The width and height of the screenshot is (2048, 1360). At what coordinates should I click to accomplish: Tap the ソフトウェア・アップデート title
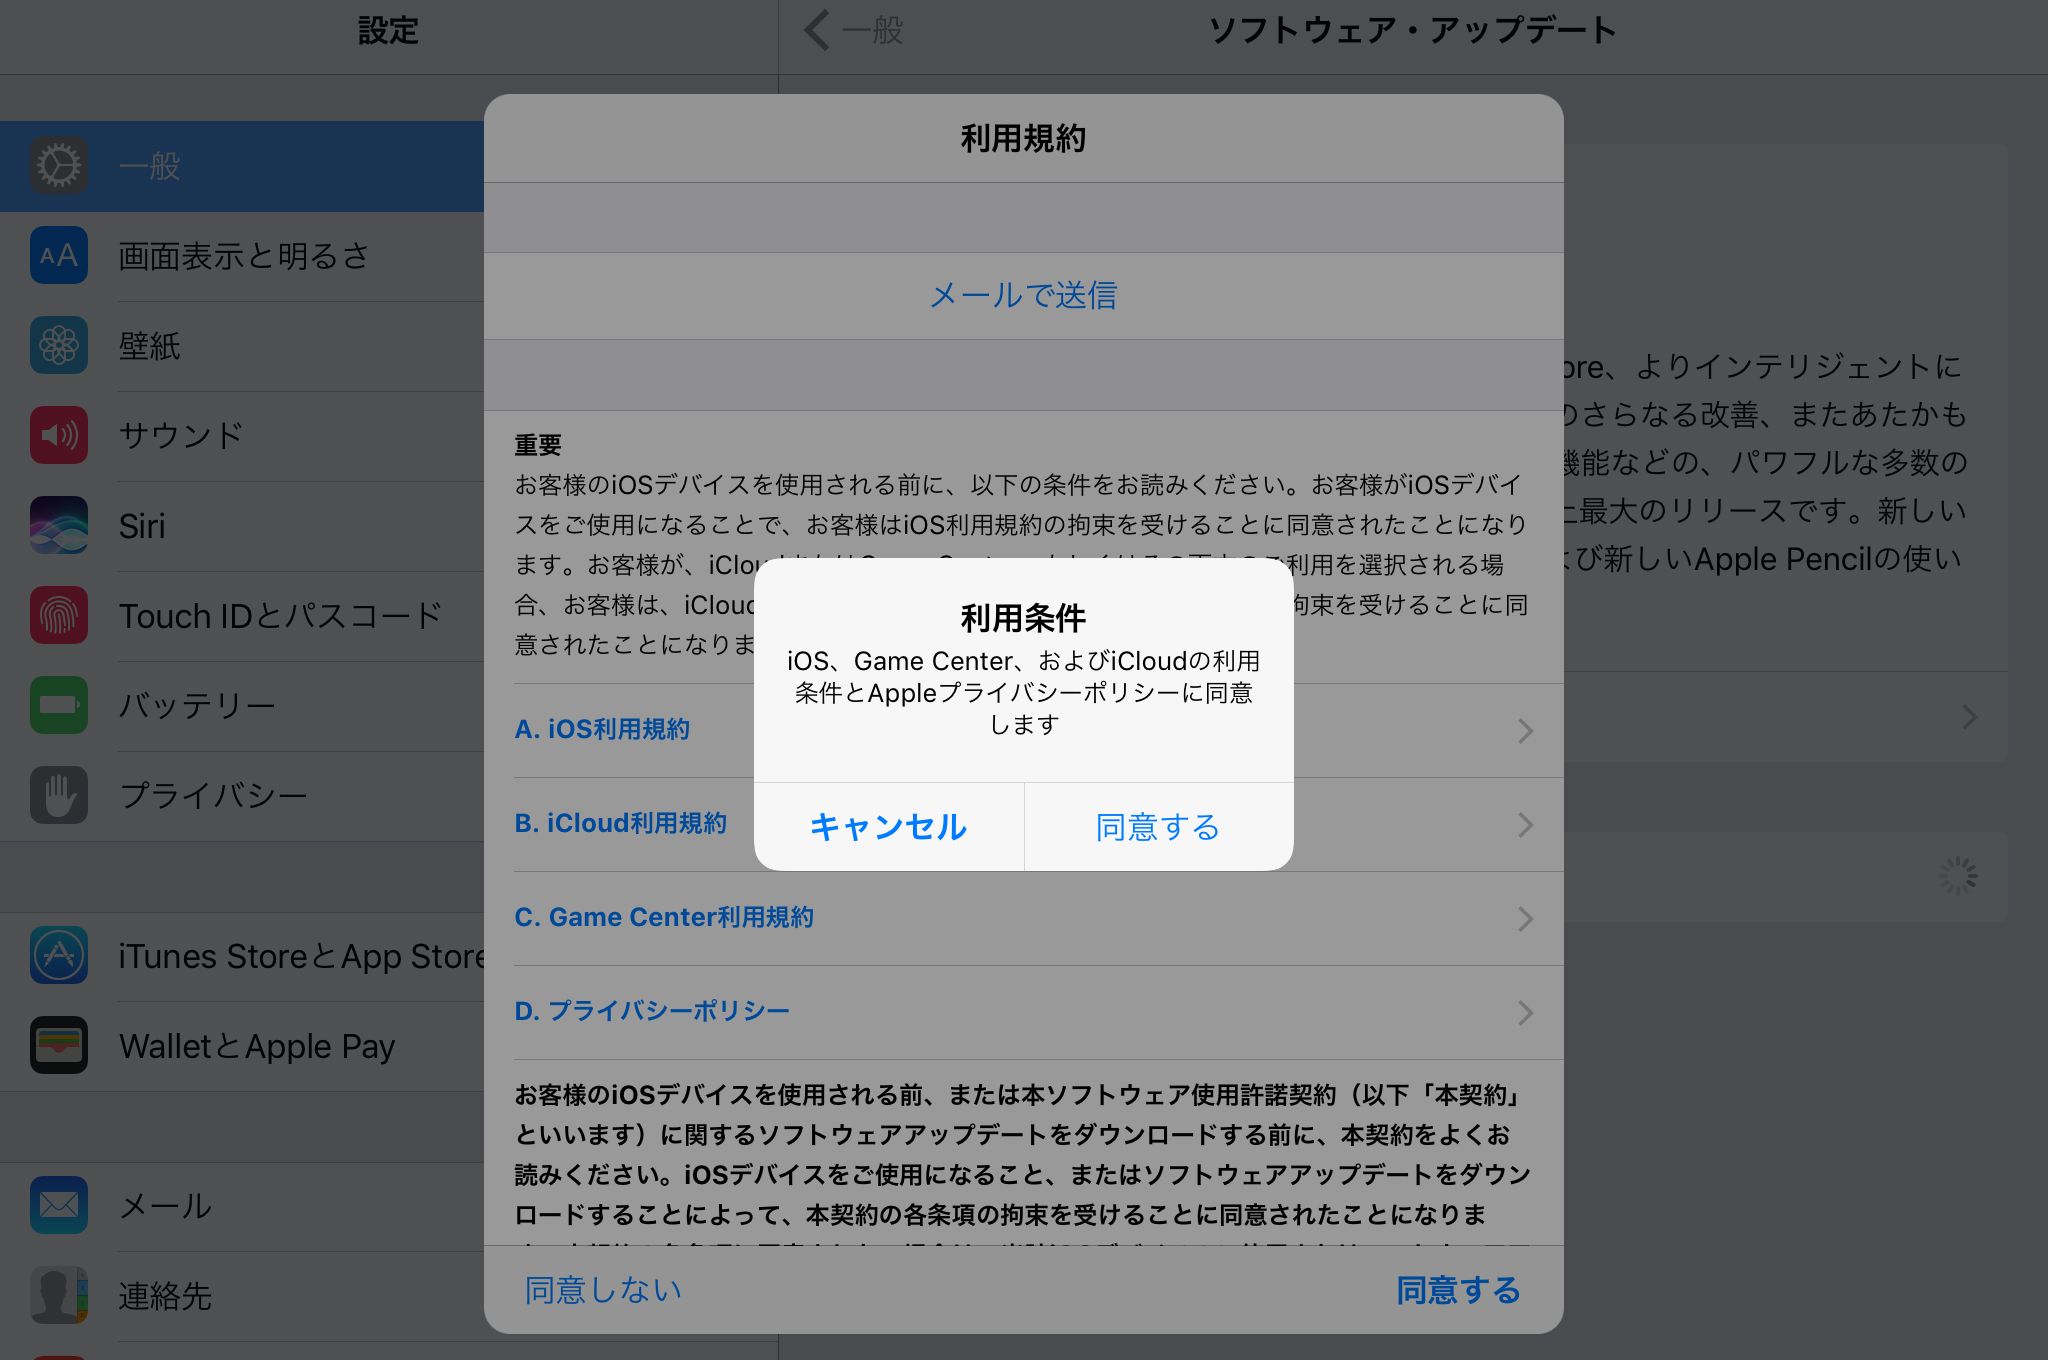[x=1412, y=31]
